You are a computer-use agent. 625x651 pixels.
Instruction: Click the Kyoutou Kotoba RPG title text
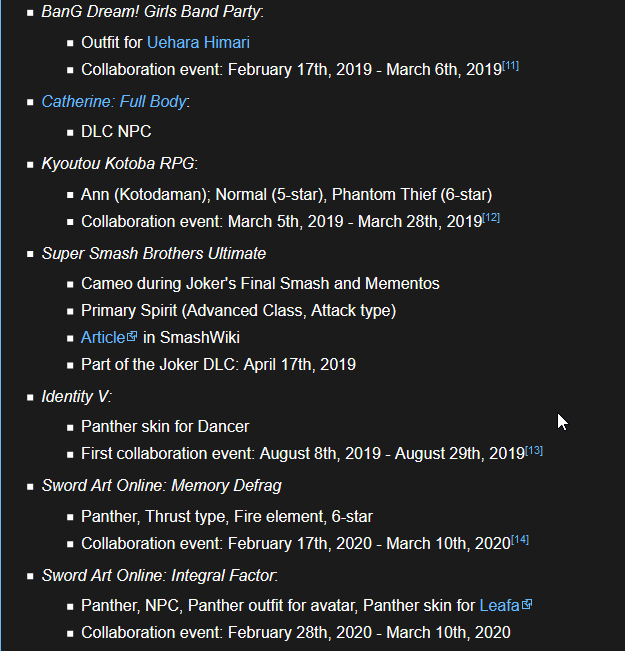point(119,163)
